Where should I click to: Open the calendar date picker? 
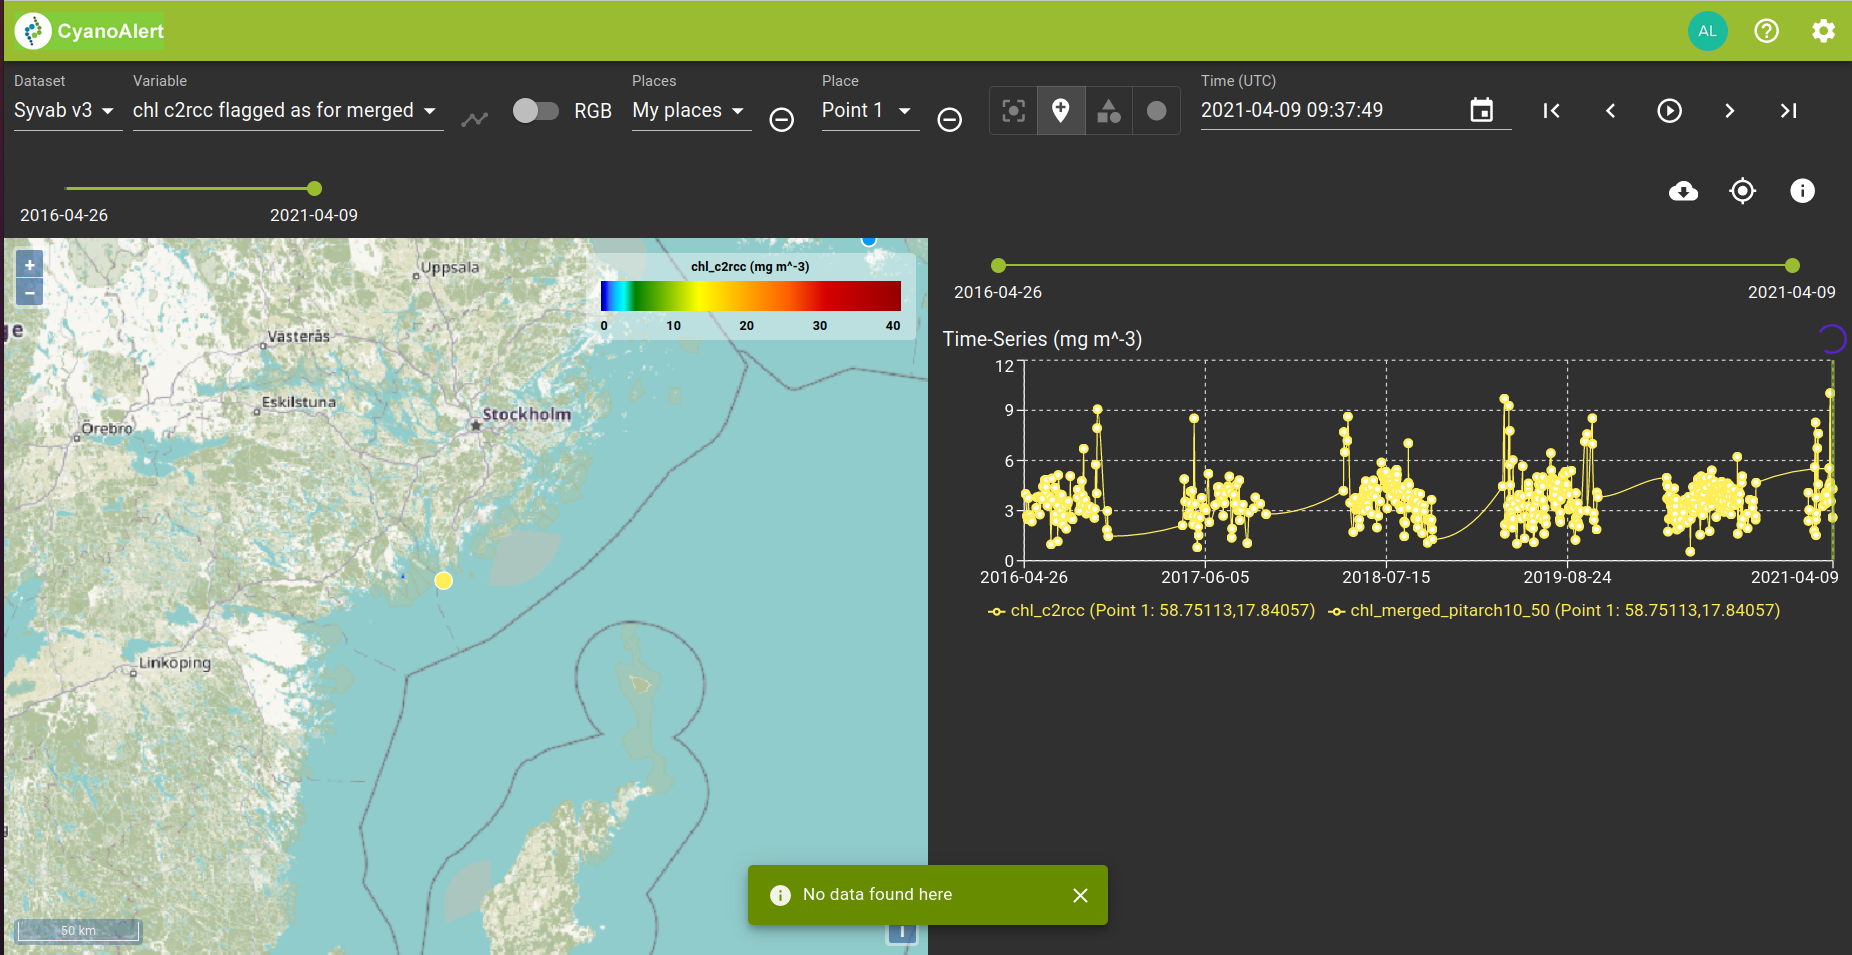pyautogui.click(x=1484, y=110)
